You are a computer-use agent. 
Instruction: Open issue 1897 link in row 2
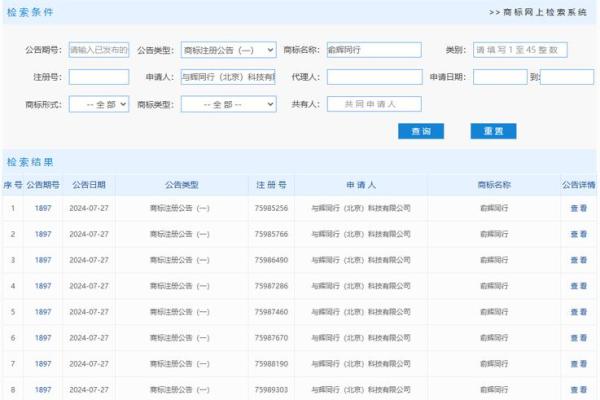point(43,234)
